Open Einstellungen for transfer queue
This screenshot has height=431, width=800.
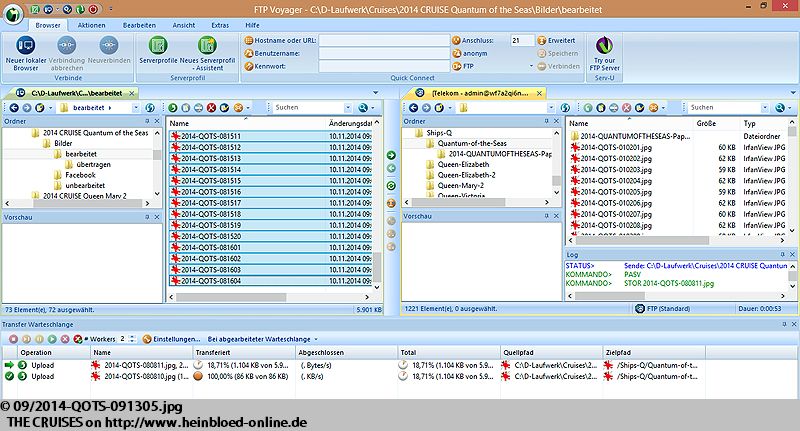click(171, 339)
